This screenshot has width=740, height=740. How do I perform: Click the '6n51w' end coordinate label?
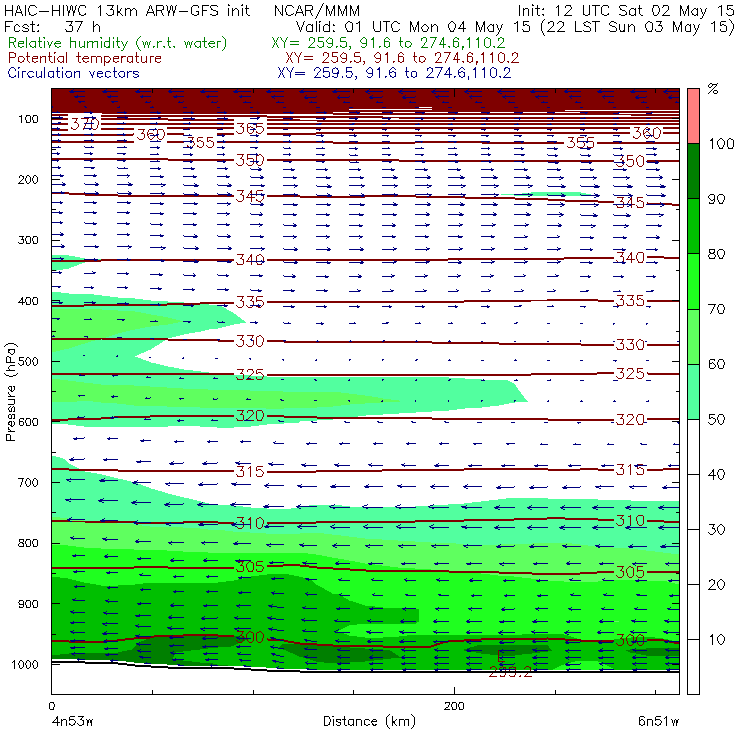point(659,722)
